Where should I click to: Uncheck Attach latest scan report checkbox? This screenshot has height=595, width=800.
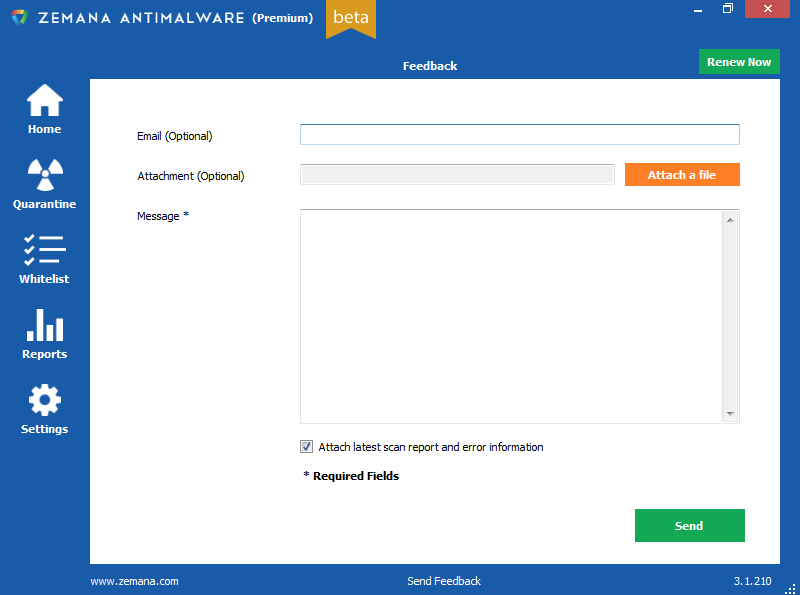(x=306, y=447)
